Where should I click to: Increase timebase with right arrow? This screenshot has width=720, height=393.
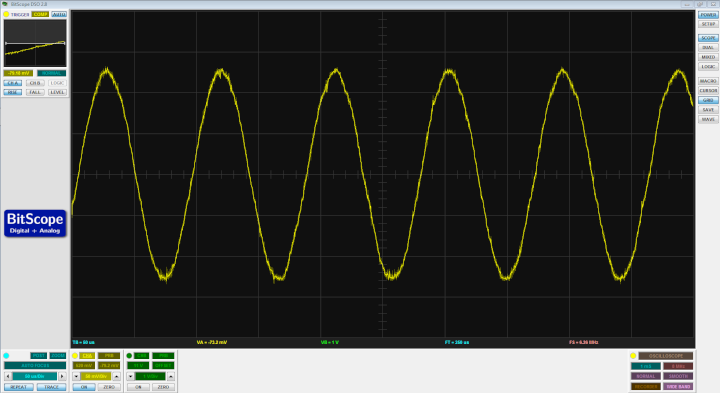tap(62, 376)
